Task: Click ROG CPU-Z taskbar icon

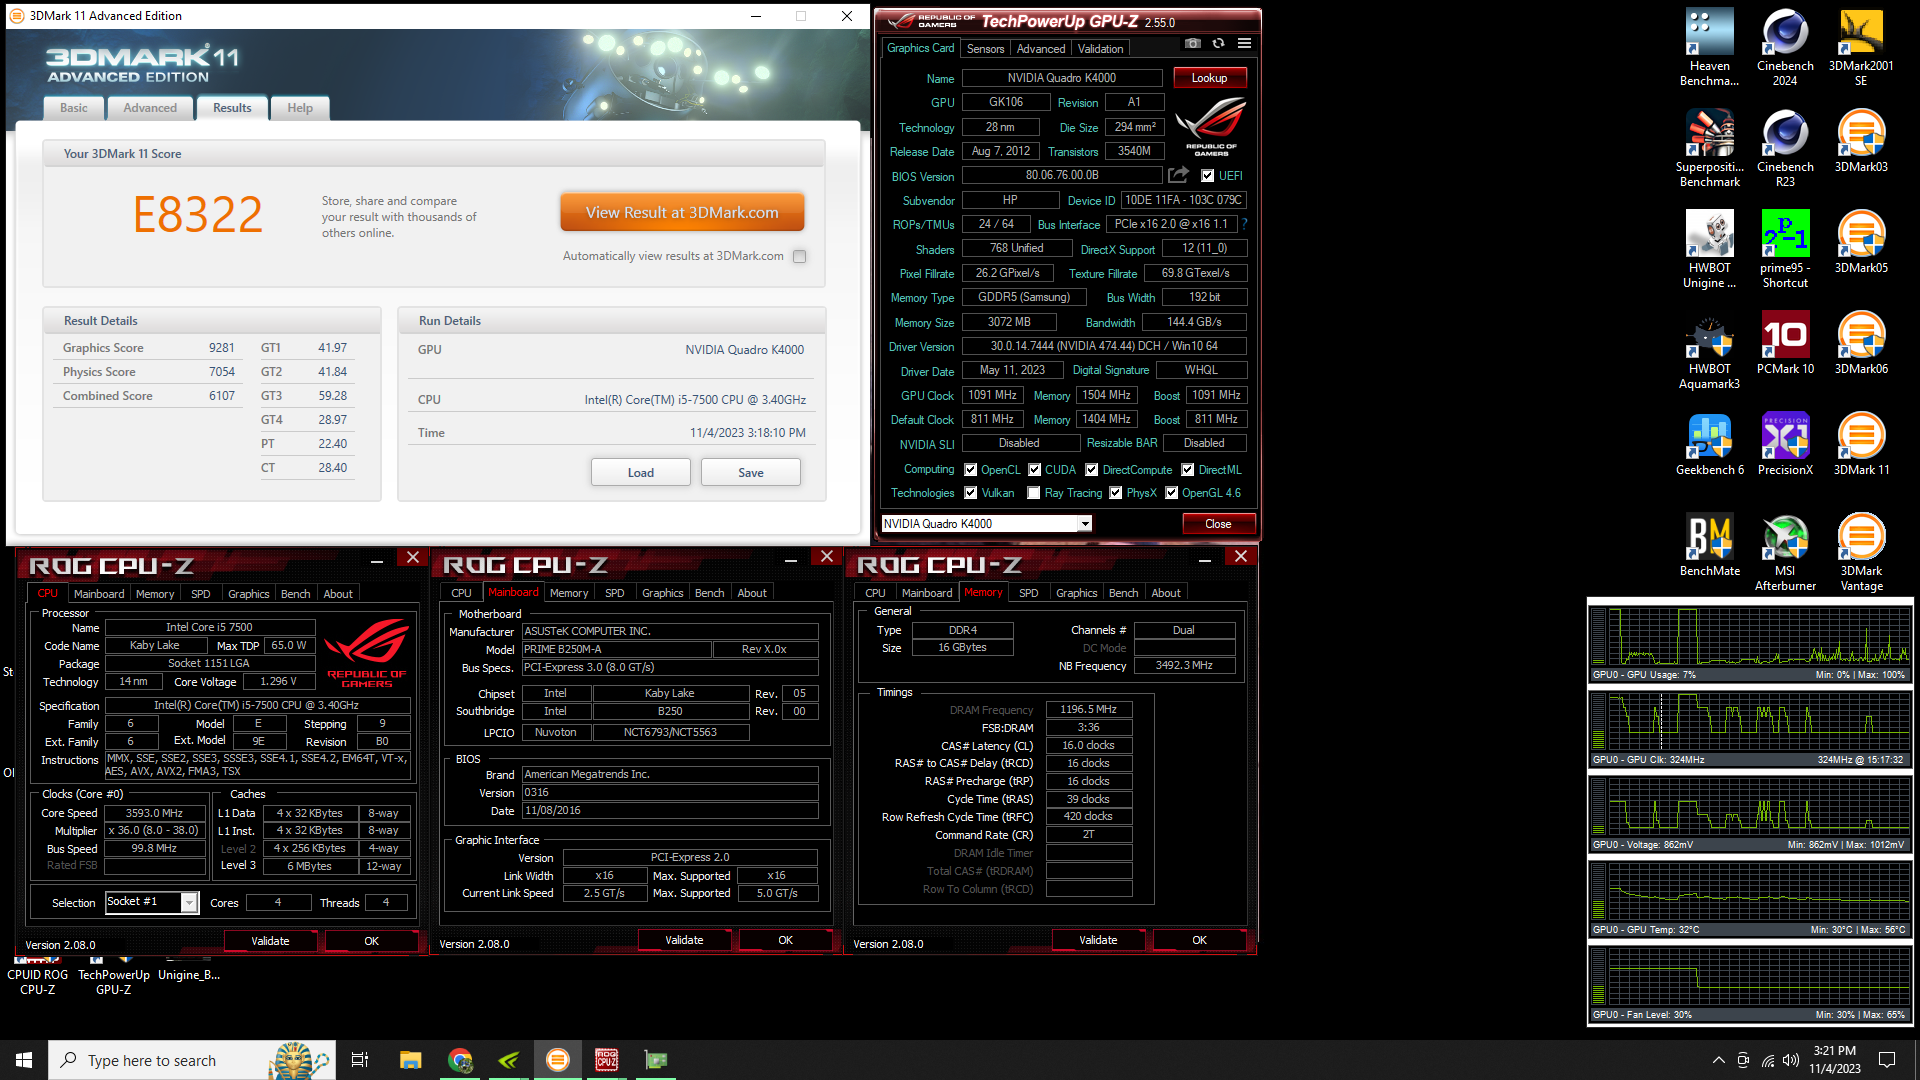Action: (606, 1060)
